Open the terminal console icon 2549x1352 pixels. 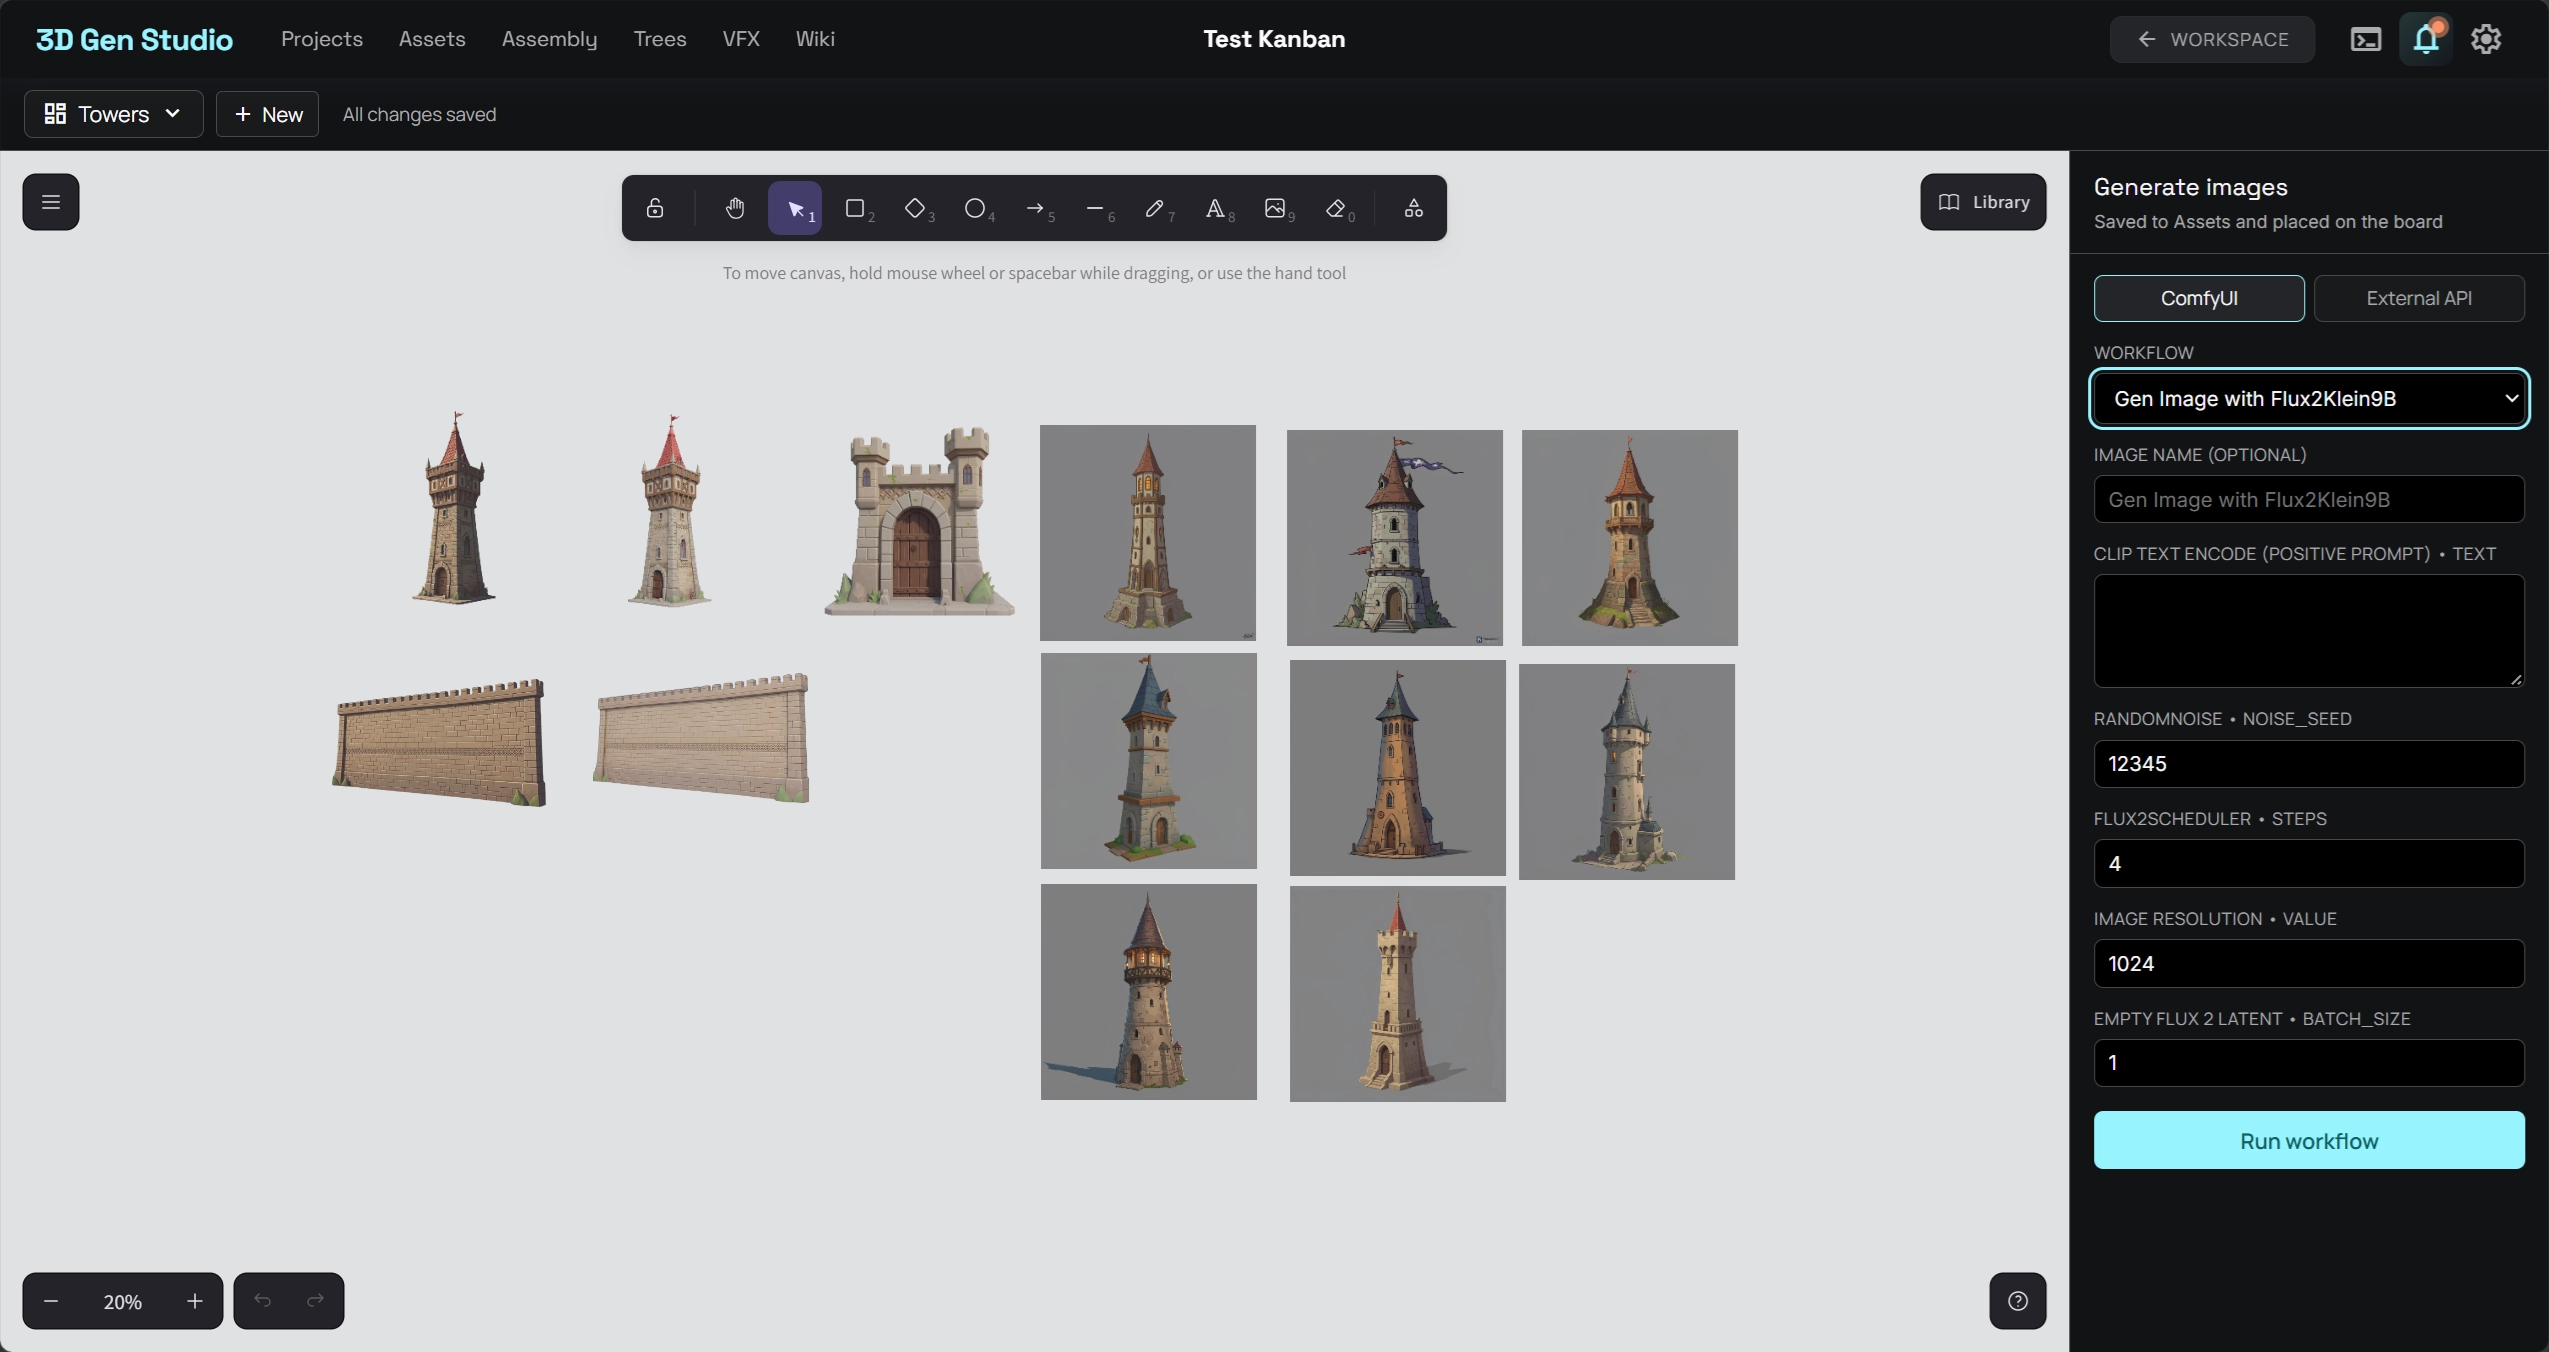pyautogui.click(x=2365, y=39)
